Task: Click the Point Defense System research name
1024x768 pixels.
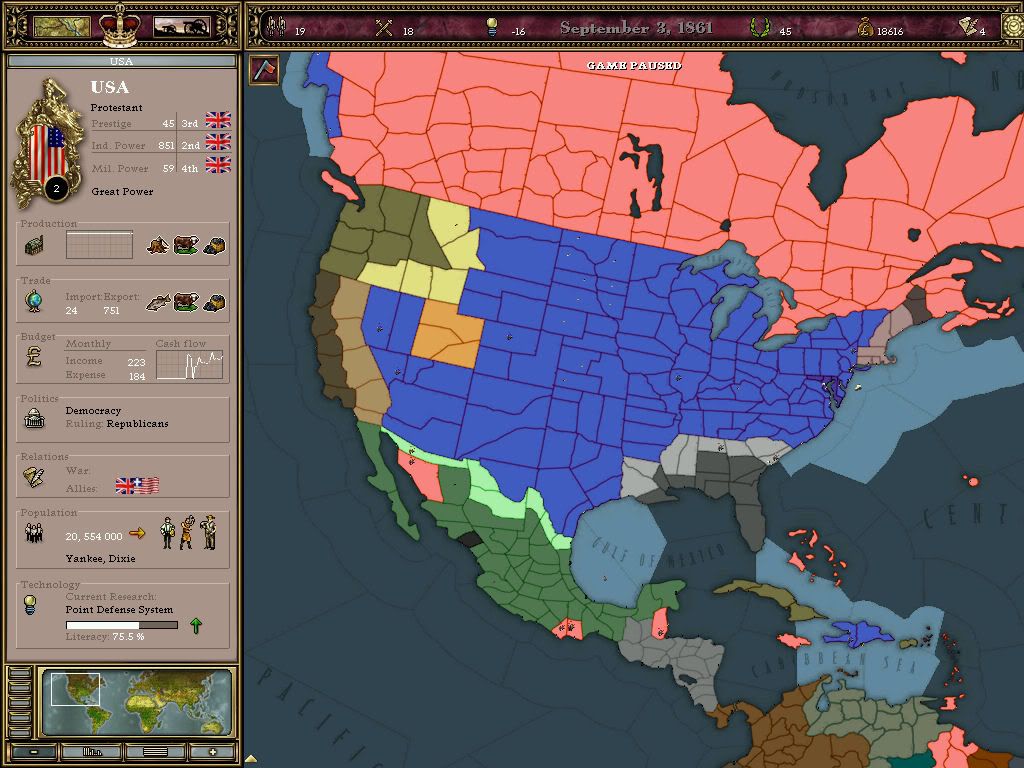Action: (x=120, y=609)
